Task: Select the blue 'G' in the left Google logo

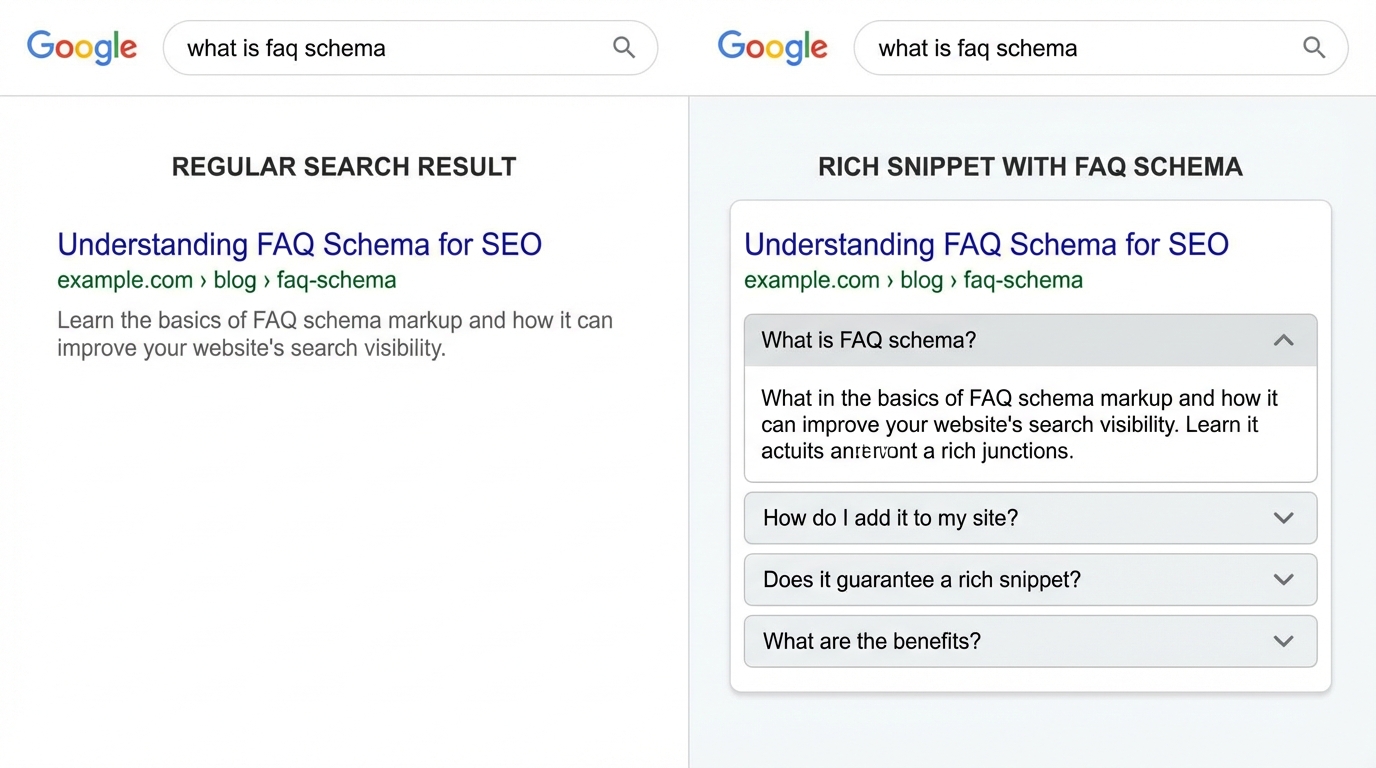Action: (42, 47)
